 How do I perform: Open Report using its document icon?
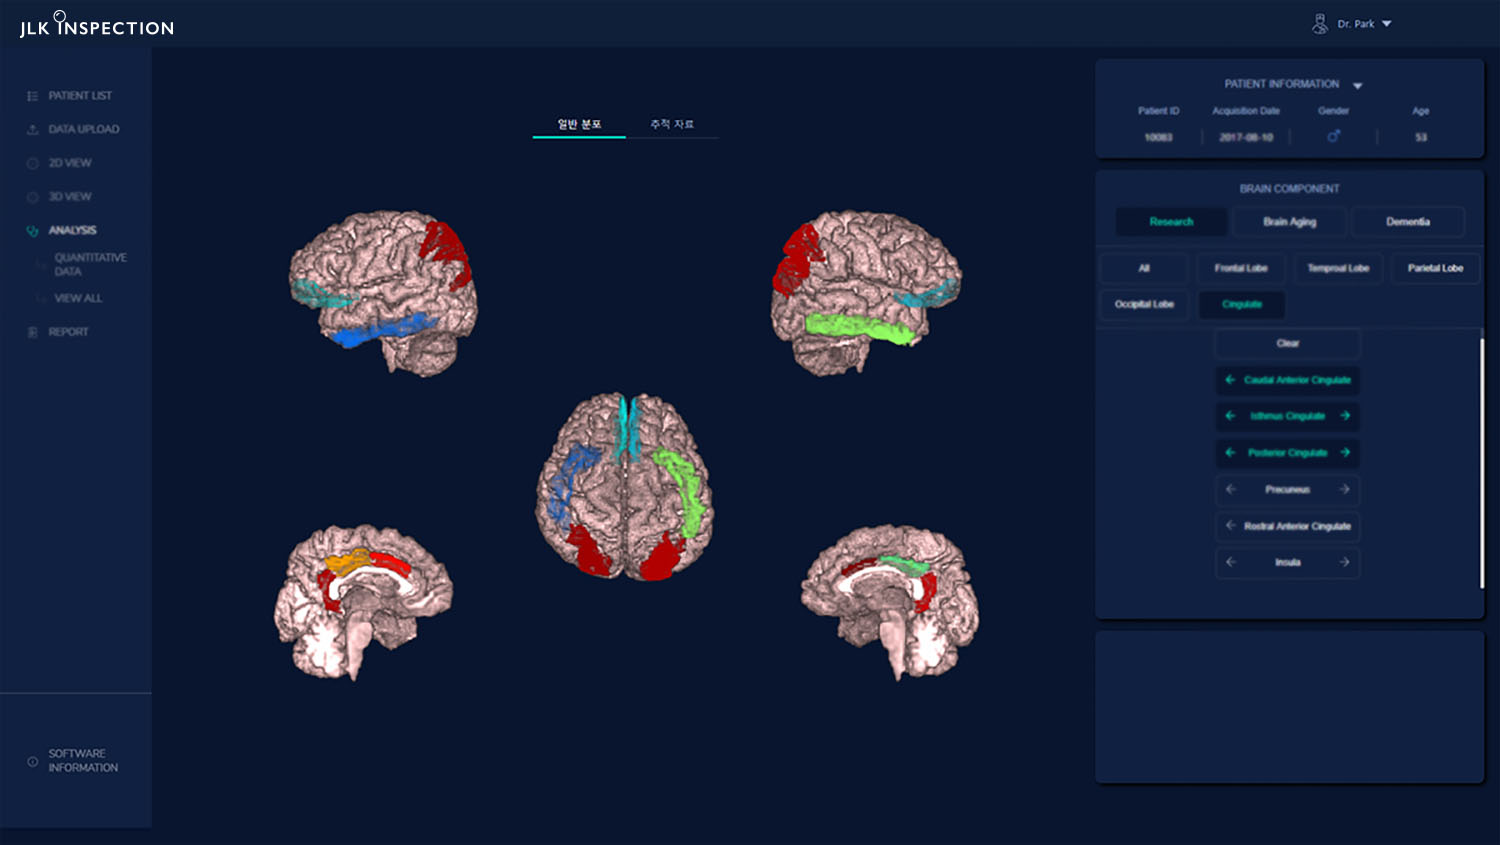pos(32,332)
